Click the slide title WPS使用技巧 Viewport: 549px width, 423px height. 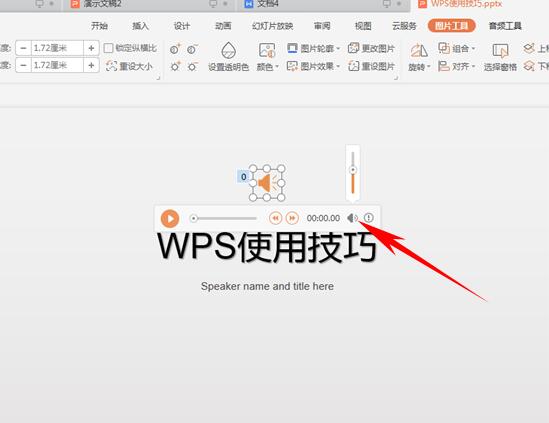[x=267, y=247]
